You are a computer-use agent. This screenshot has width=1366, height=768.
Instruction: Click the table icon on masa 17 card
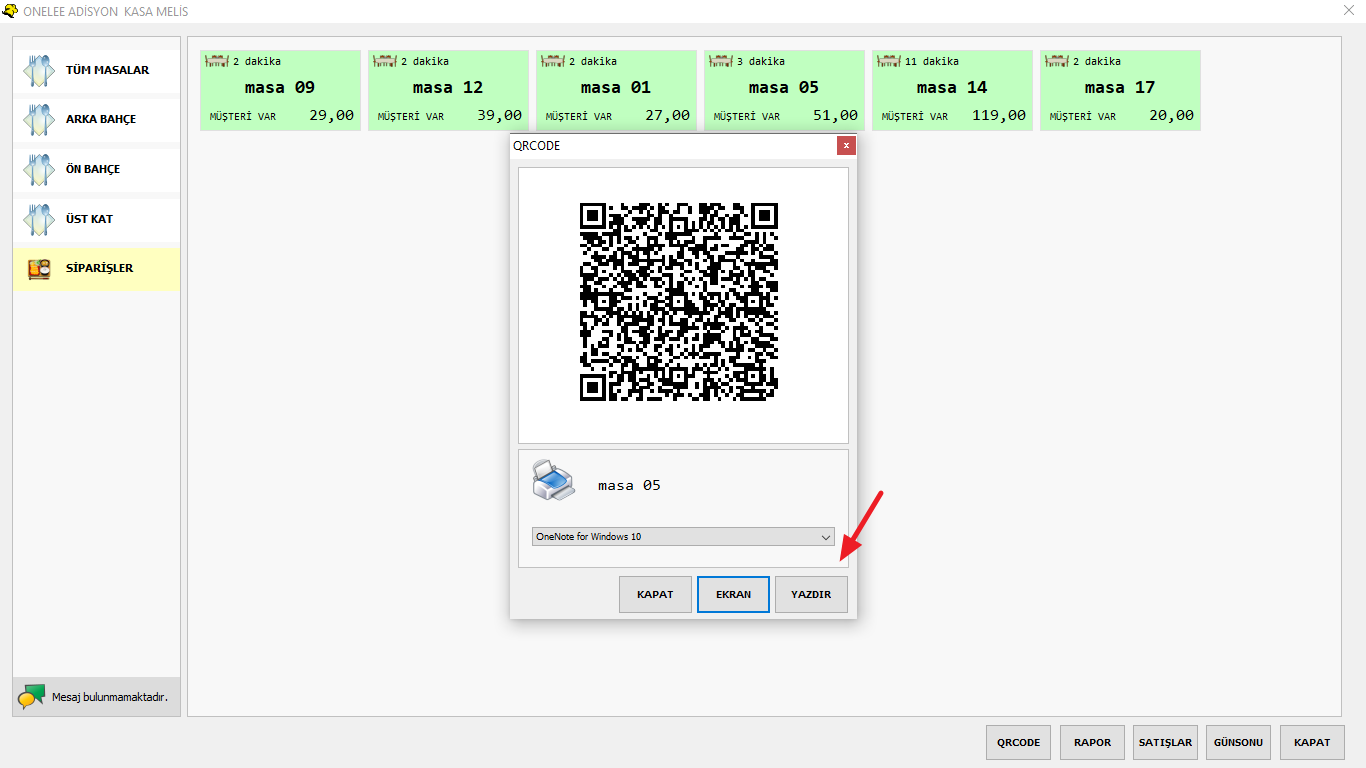(x=1058, y=62)
